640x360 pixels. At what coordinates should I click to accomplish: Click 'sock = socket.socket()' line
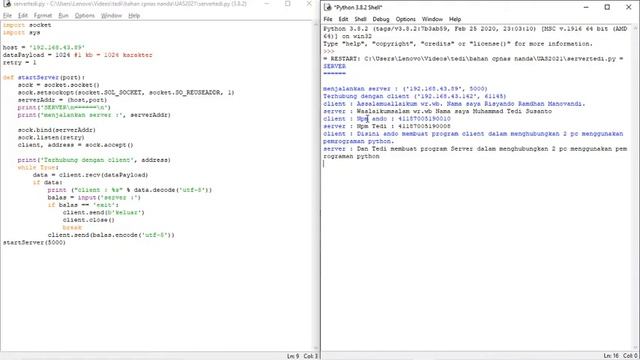tap(58, 85)
